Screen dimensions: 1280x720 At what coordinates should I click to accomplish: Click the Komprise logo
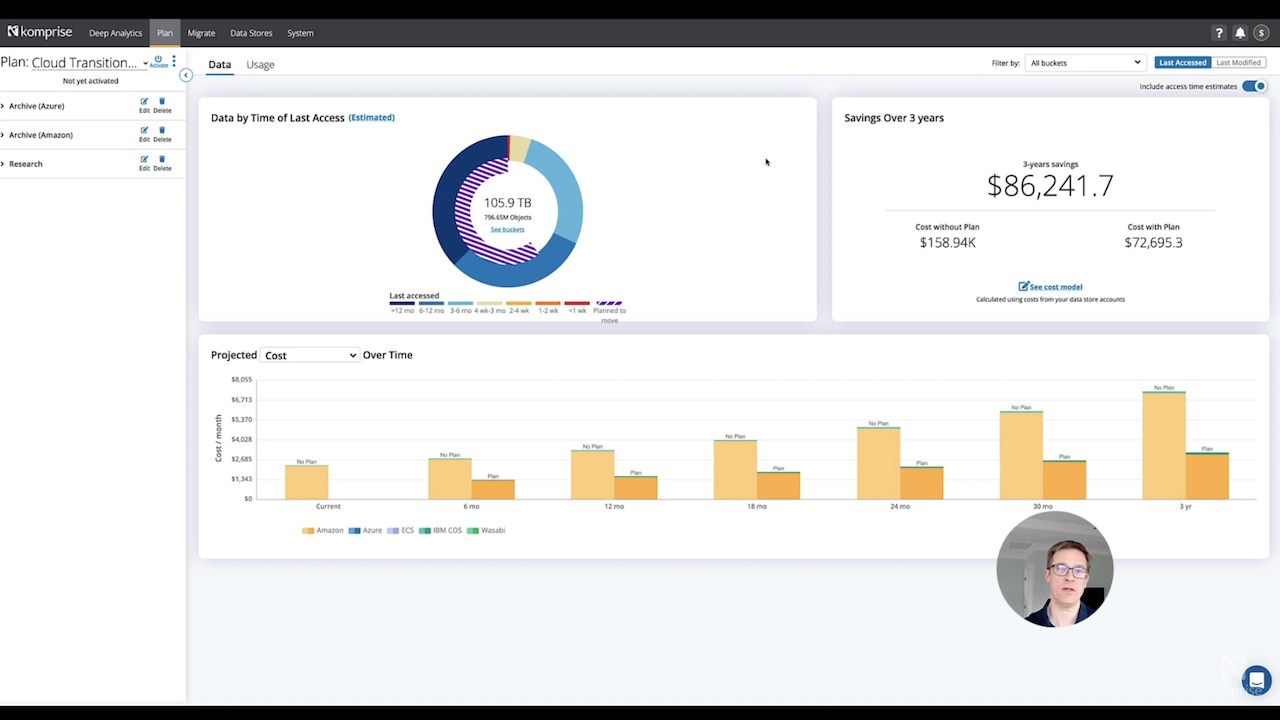[40, 32]
